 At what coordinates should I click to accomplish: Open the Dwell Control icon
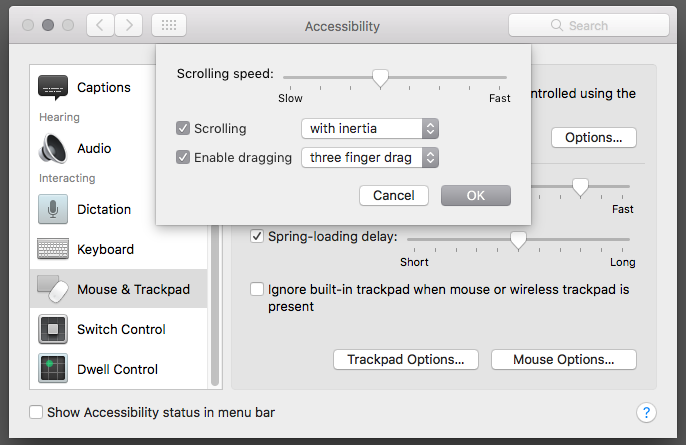(x=53, y=368)
